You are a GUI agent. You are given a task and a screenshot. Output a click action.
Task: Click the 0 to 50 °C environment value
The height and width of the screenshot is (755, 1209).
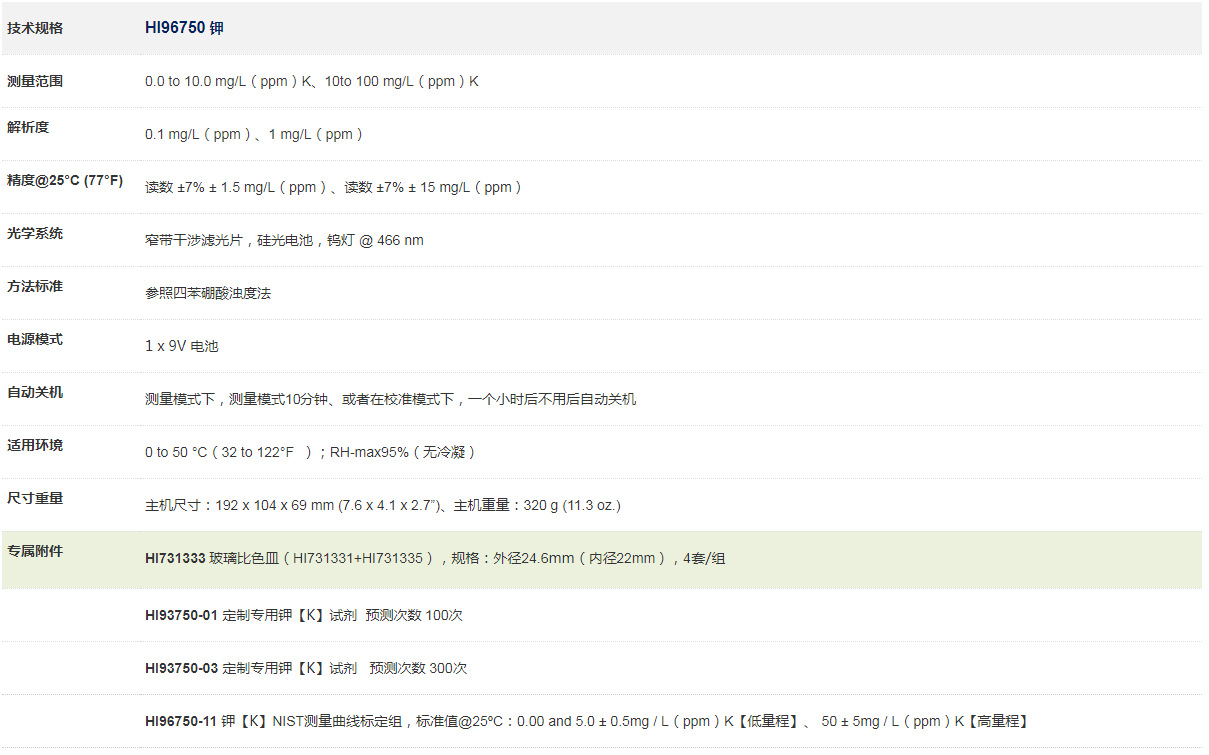pos(311,452)
